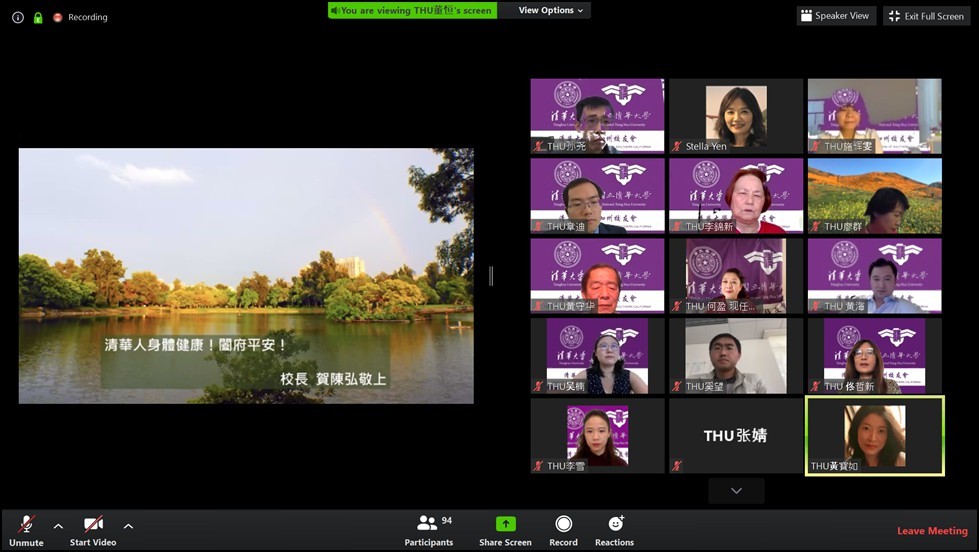Open the View Options dropdown
979x552 pixels.
[x=552, y=10]
